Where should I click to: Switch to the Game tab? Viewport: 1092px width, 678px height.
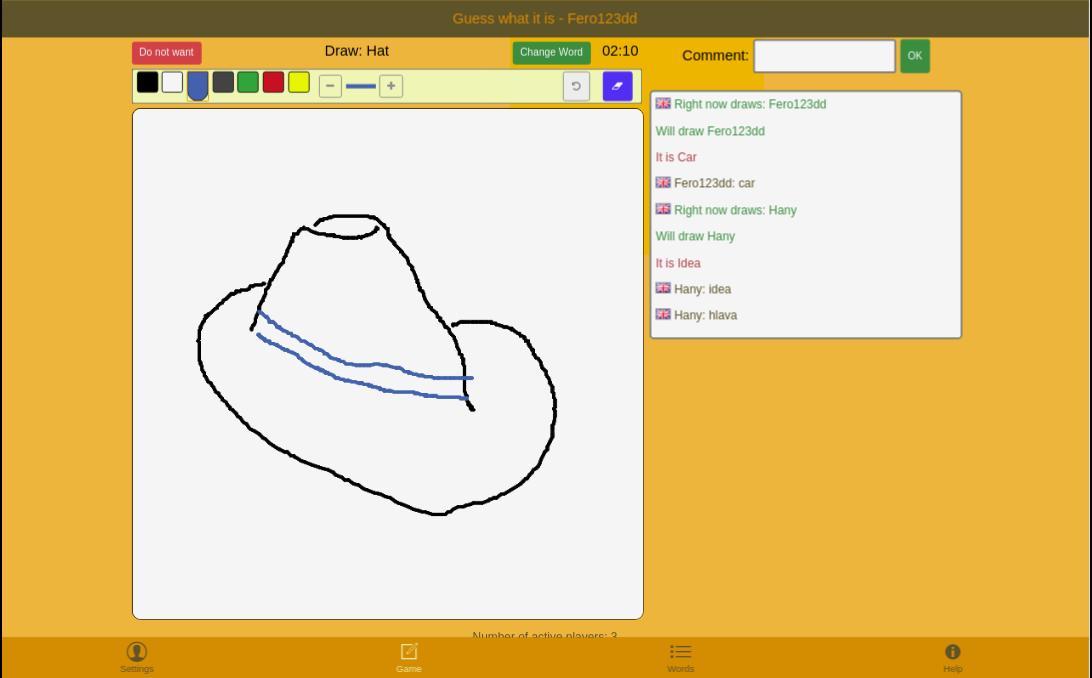point(409,657)
